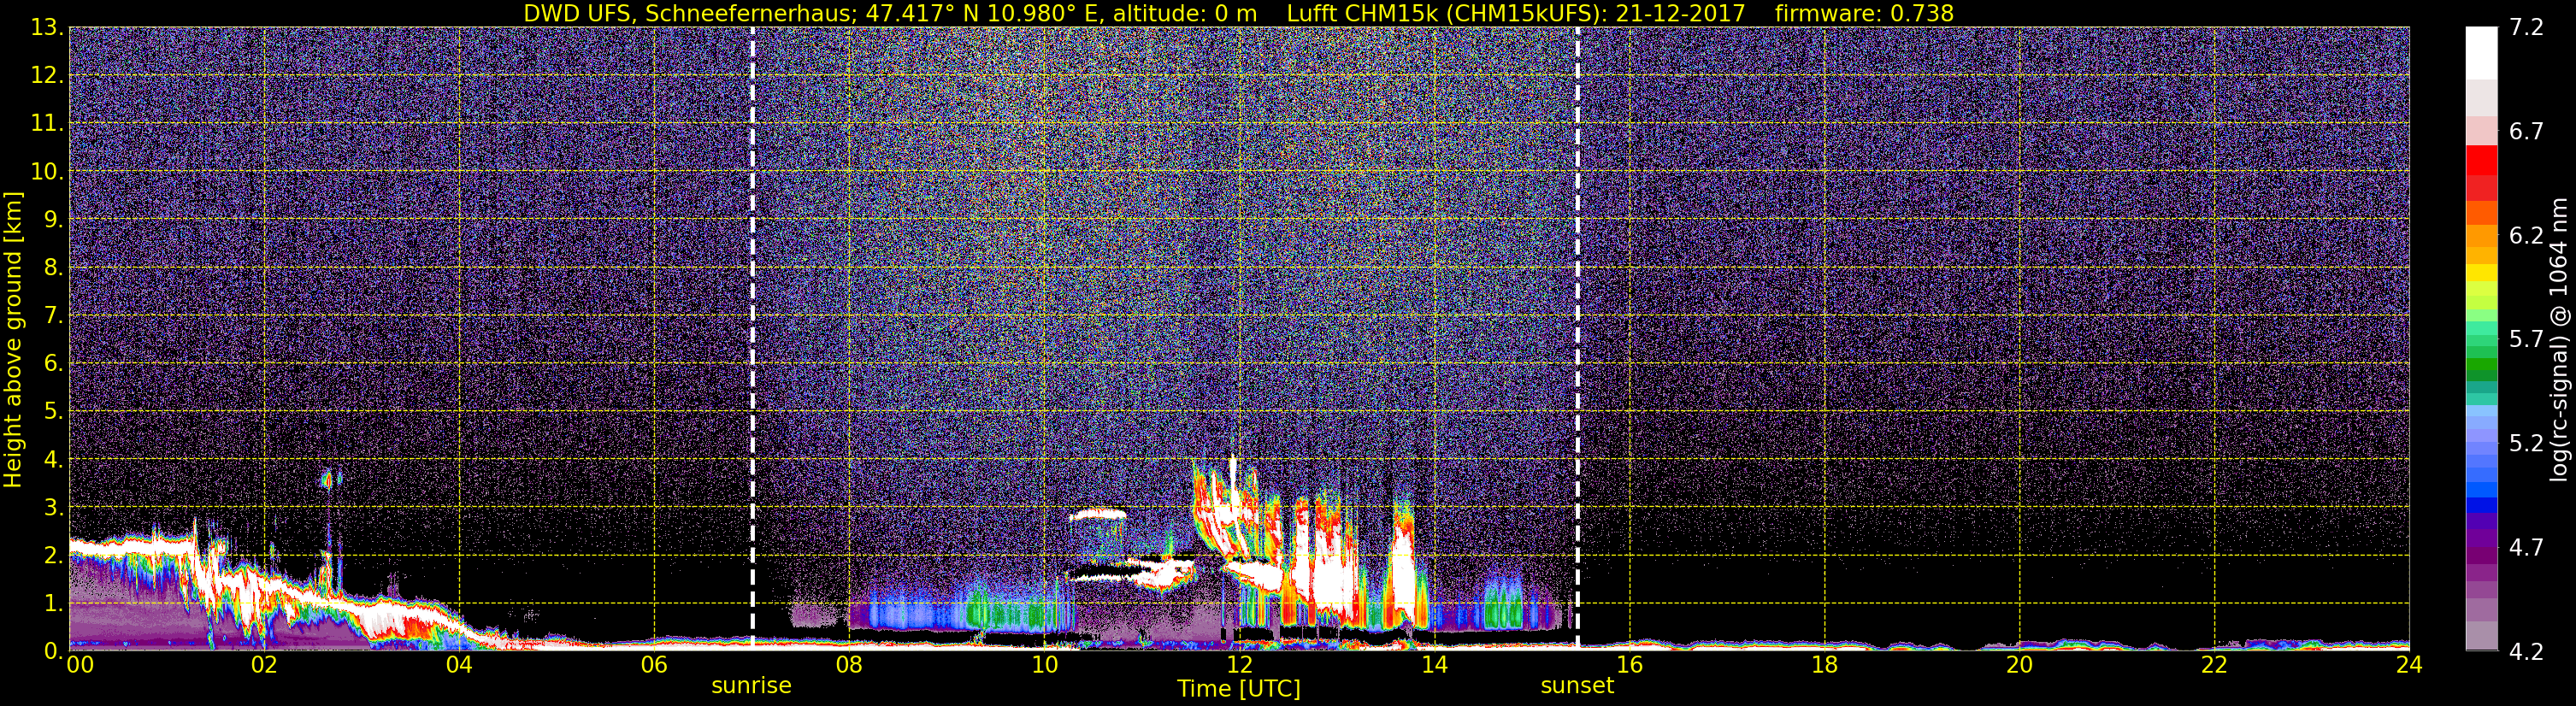Click the height axis tick '10.'

point(46,171)
